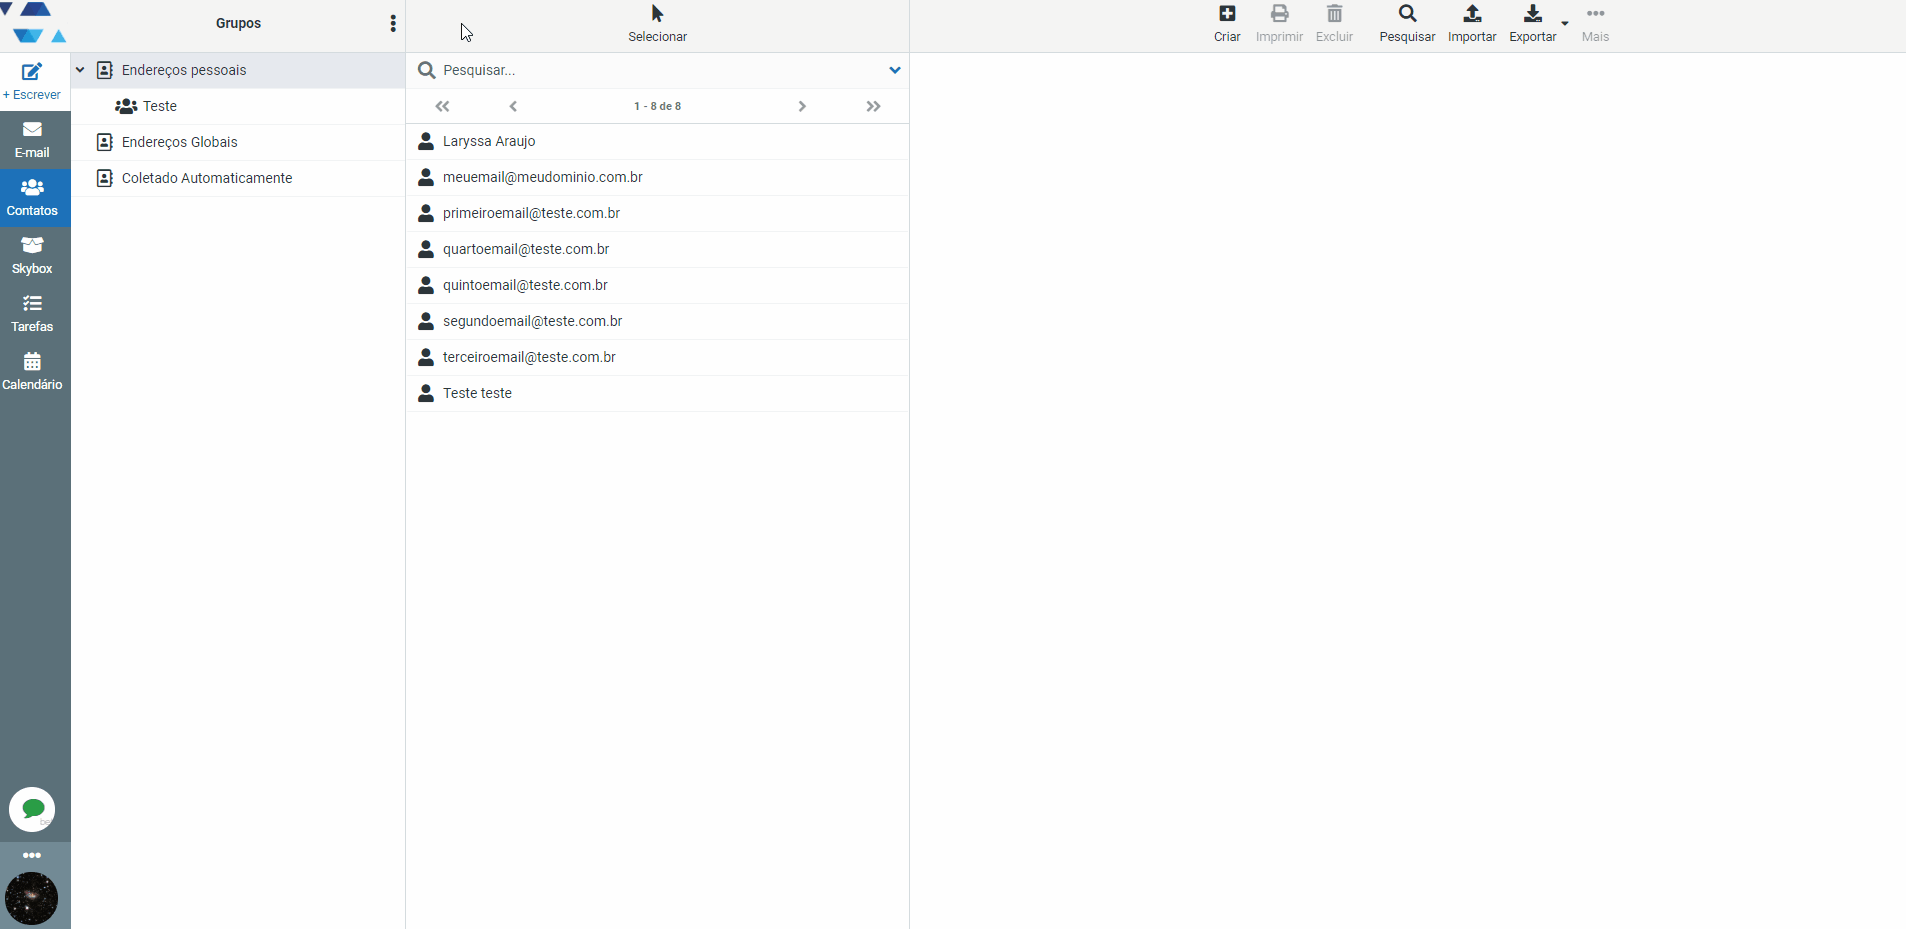Select the Teste group

click(x=238, y=106)
